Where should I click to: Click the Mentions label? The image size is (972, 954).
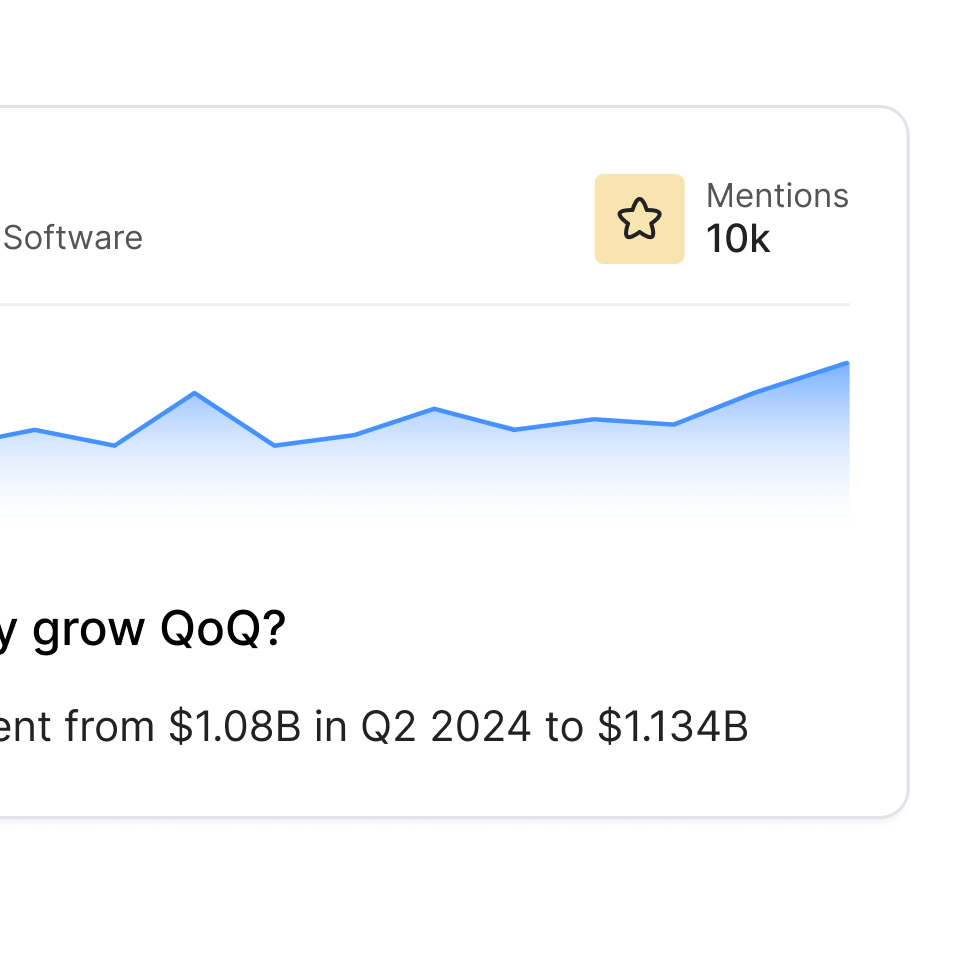pos(777,196)
